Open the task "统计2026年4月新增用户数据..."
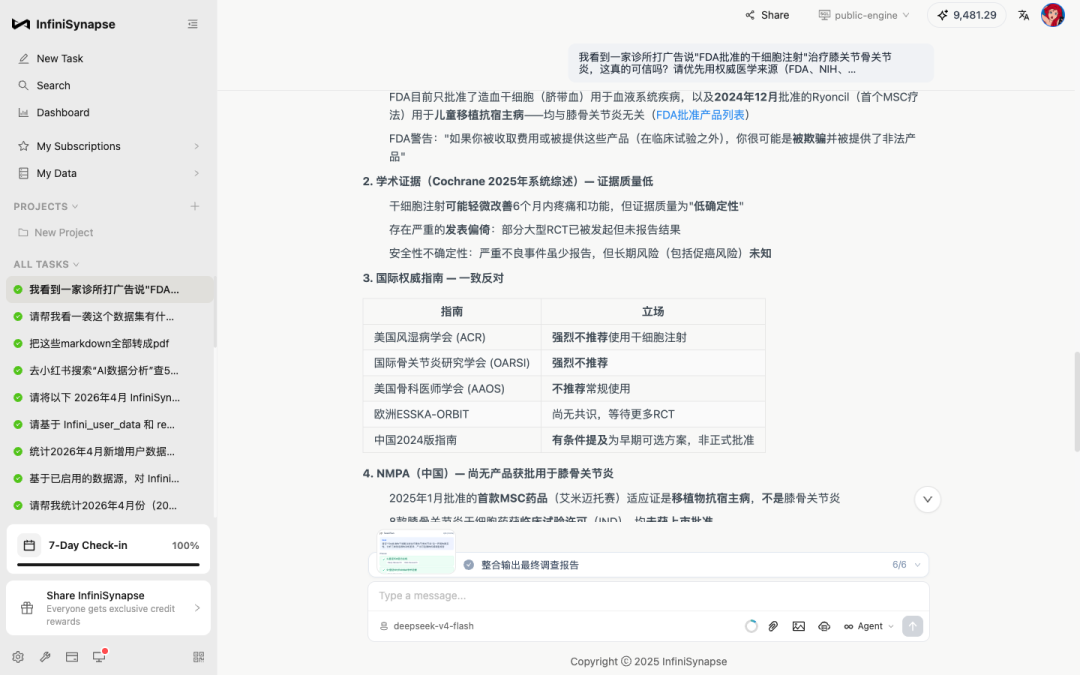Viewport: 1080px width, 675px height. [x=110, y=451]
